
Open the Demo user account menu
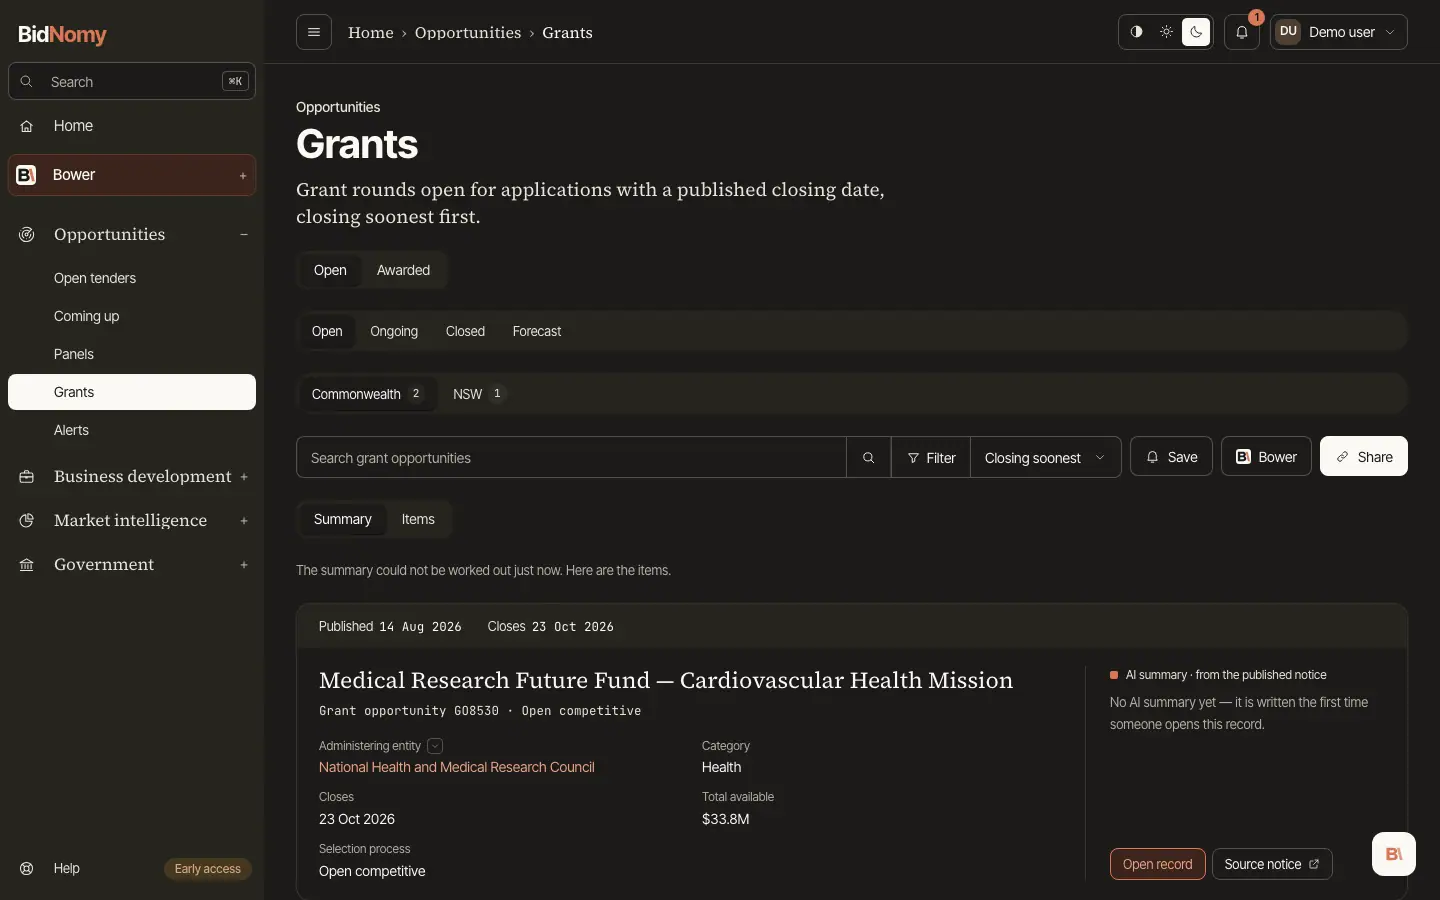pyautogui.click(x=1339, y=32)
